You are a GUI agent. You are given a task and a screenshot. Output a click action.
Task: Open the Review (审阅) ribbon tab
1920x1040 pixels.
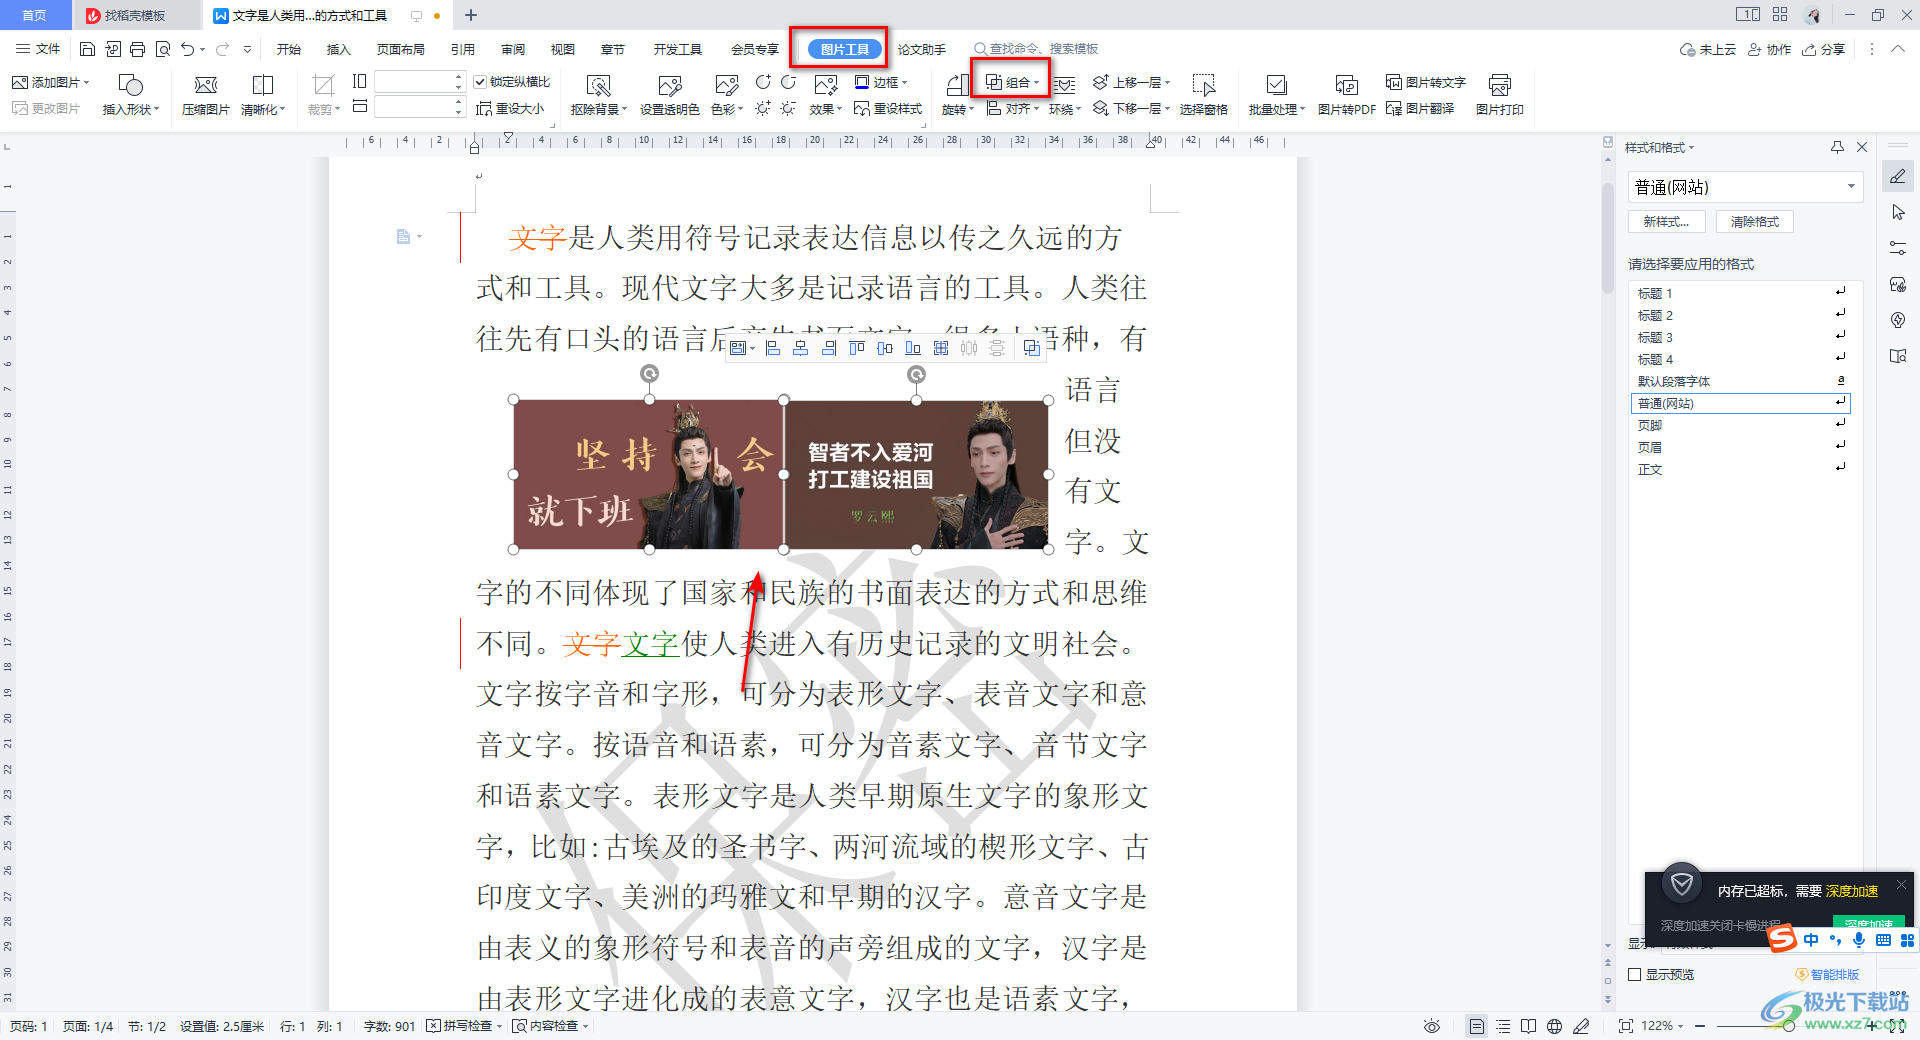point(513,49)
